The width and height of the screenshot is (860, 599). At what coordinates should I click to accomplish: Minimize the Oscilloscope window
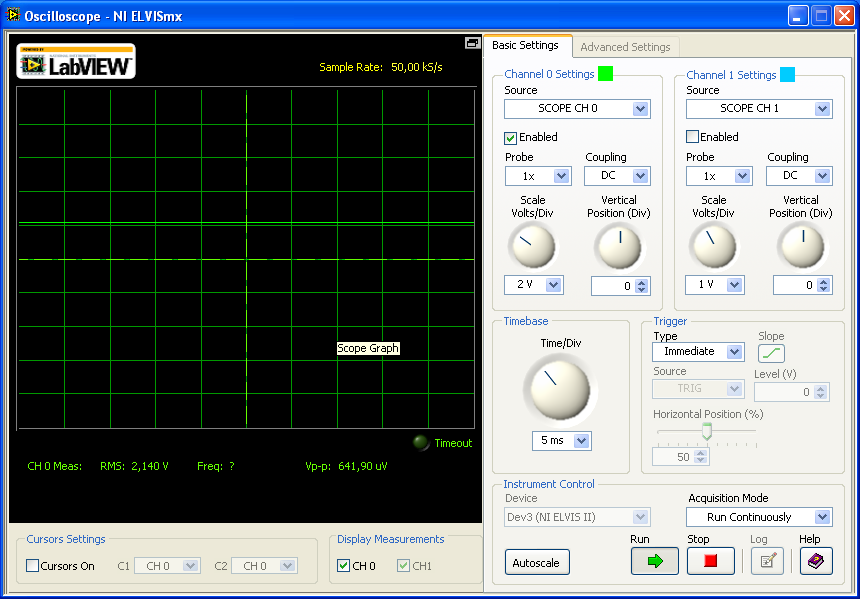click(798, 15)
